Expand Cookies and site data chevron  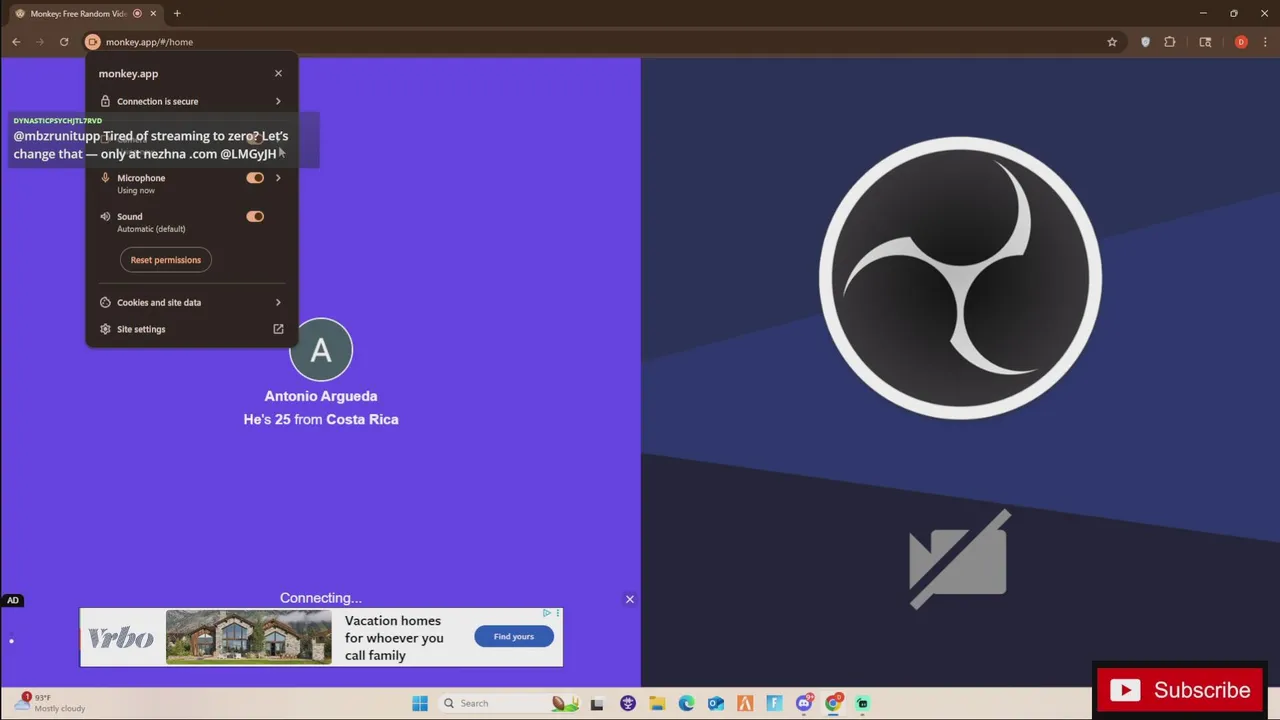pos(278,302)
